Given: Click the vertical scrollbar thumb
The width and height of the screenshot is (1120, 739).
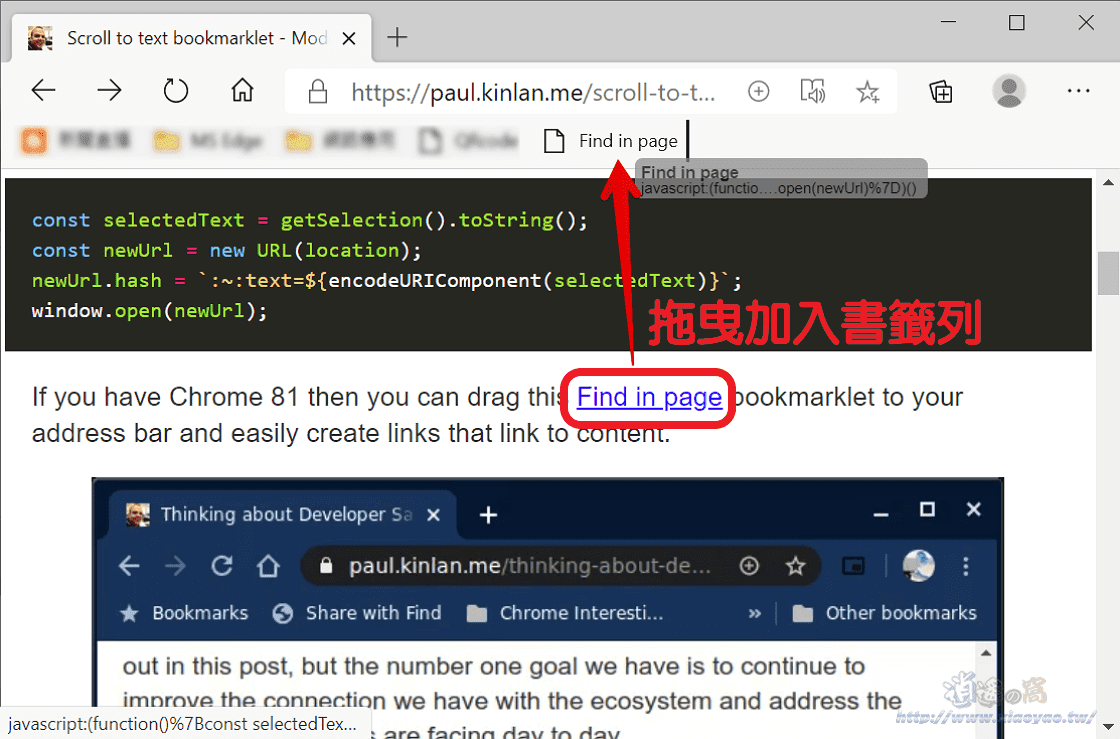Looking at the screenshot, I should pyautogui.click(x=1108, y=273).
